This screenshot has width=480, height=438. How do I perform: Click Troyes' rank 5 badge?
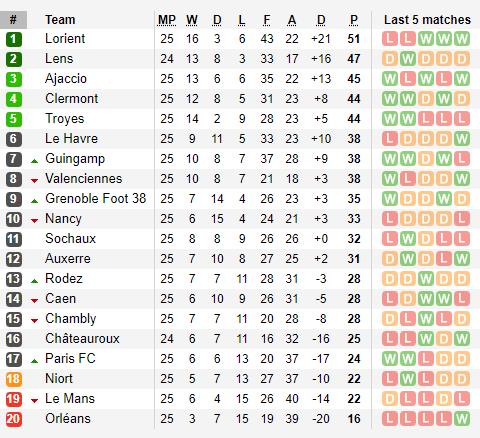(x=14, y=119)
